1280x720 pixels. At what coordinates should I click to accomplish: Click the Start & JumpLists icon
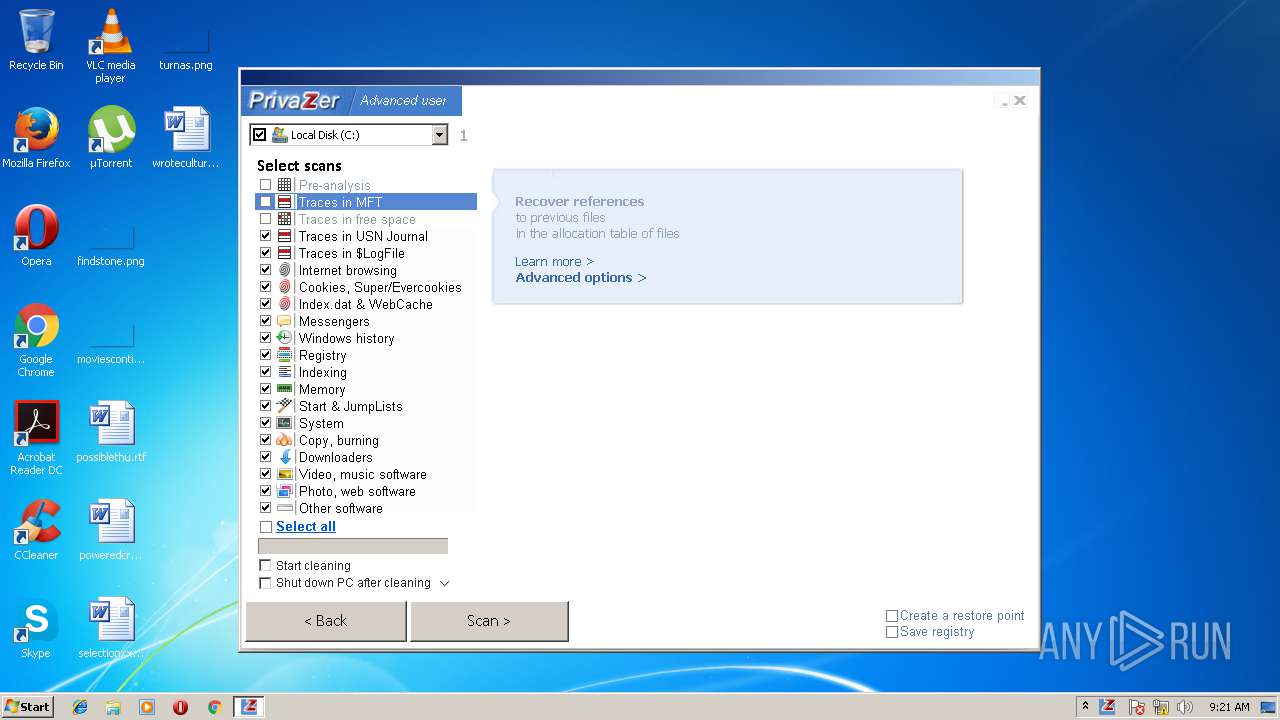(284, 406)
